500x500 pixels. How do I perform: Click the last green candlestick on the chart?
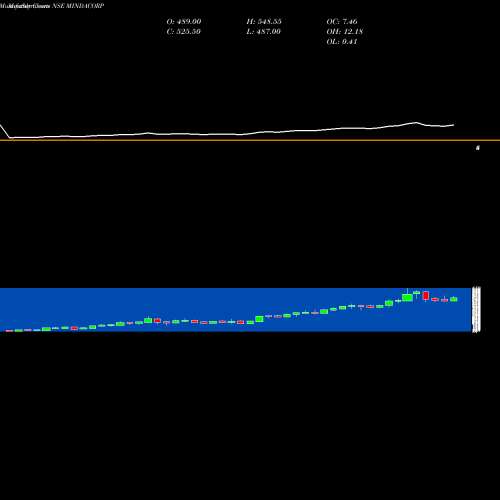point(454,299)
